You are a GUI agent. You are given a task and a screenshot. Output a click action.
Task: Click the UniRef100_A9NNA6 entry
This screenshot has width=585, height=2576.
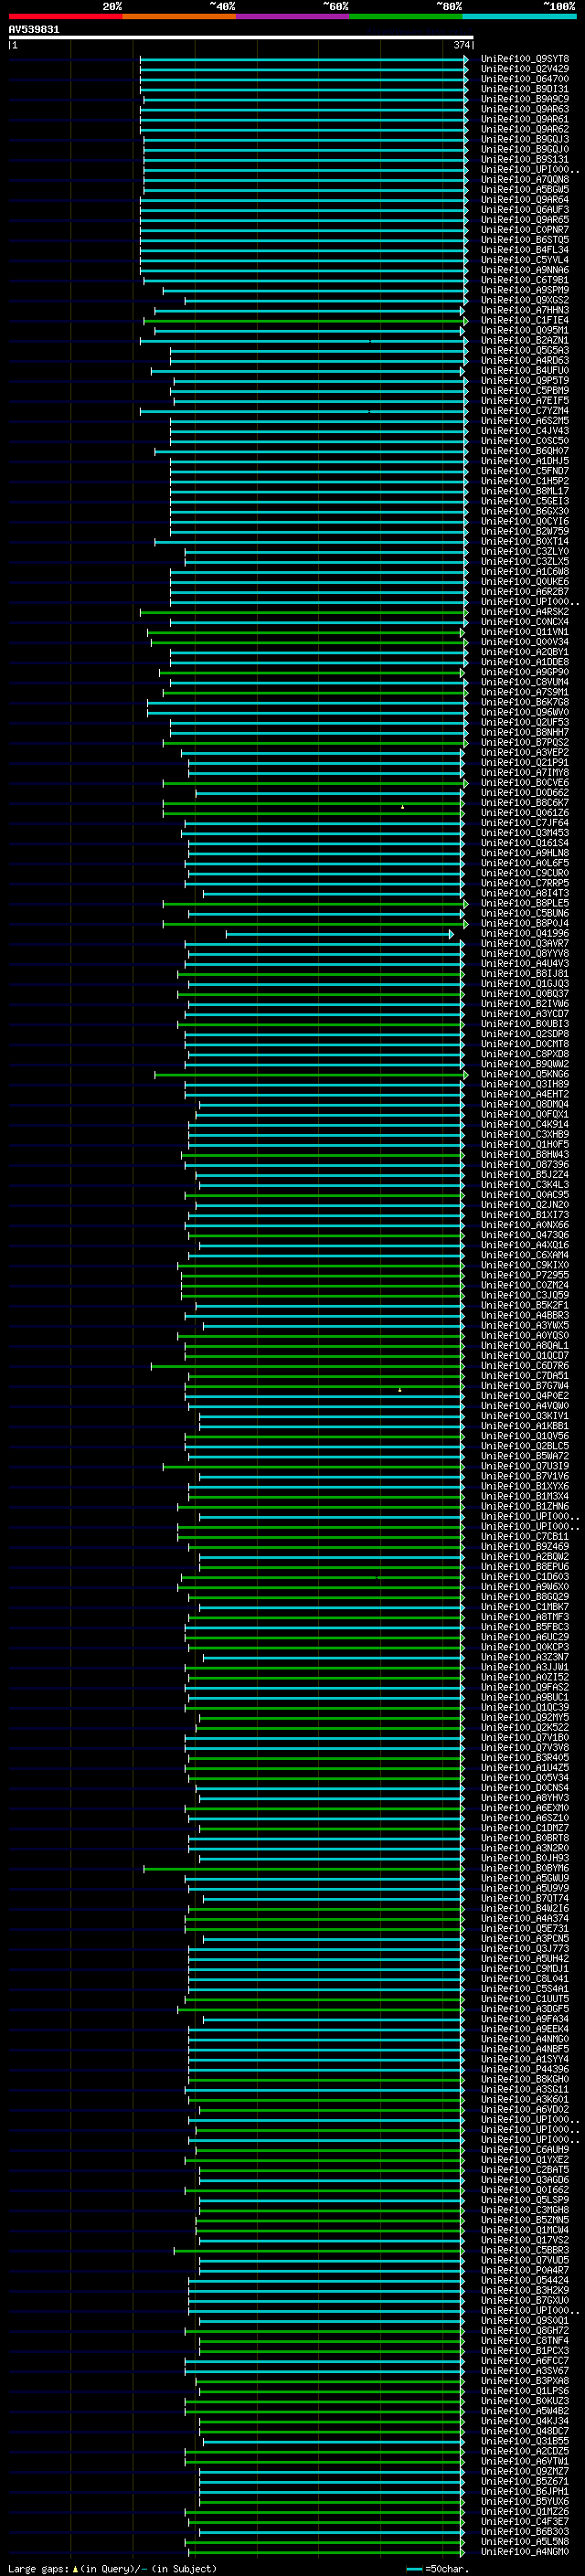[x=525, y=270]
